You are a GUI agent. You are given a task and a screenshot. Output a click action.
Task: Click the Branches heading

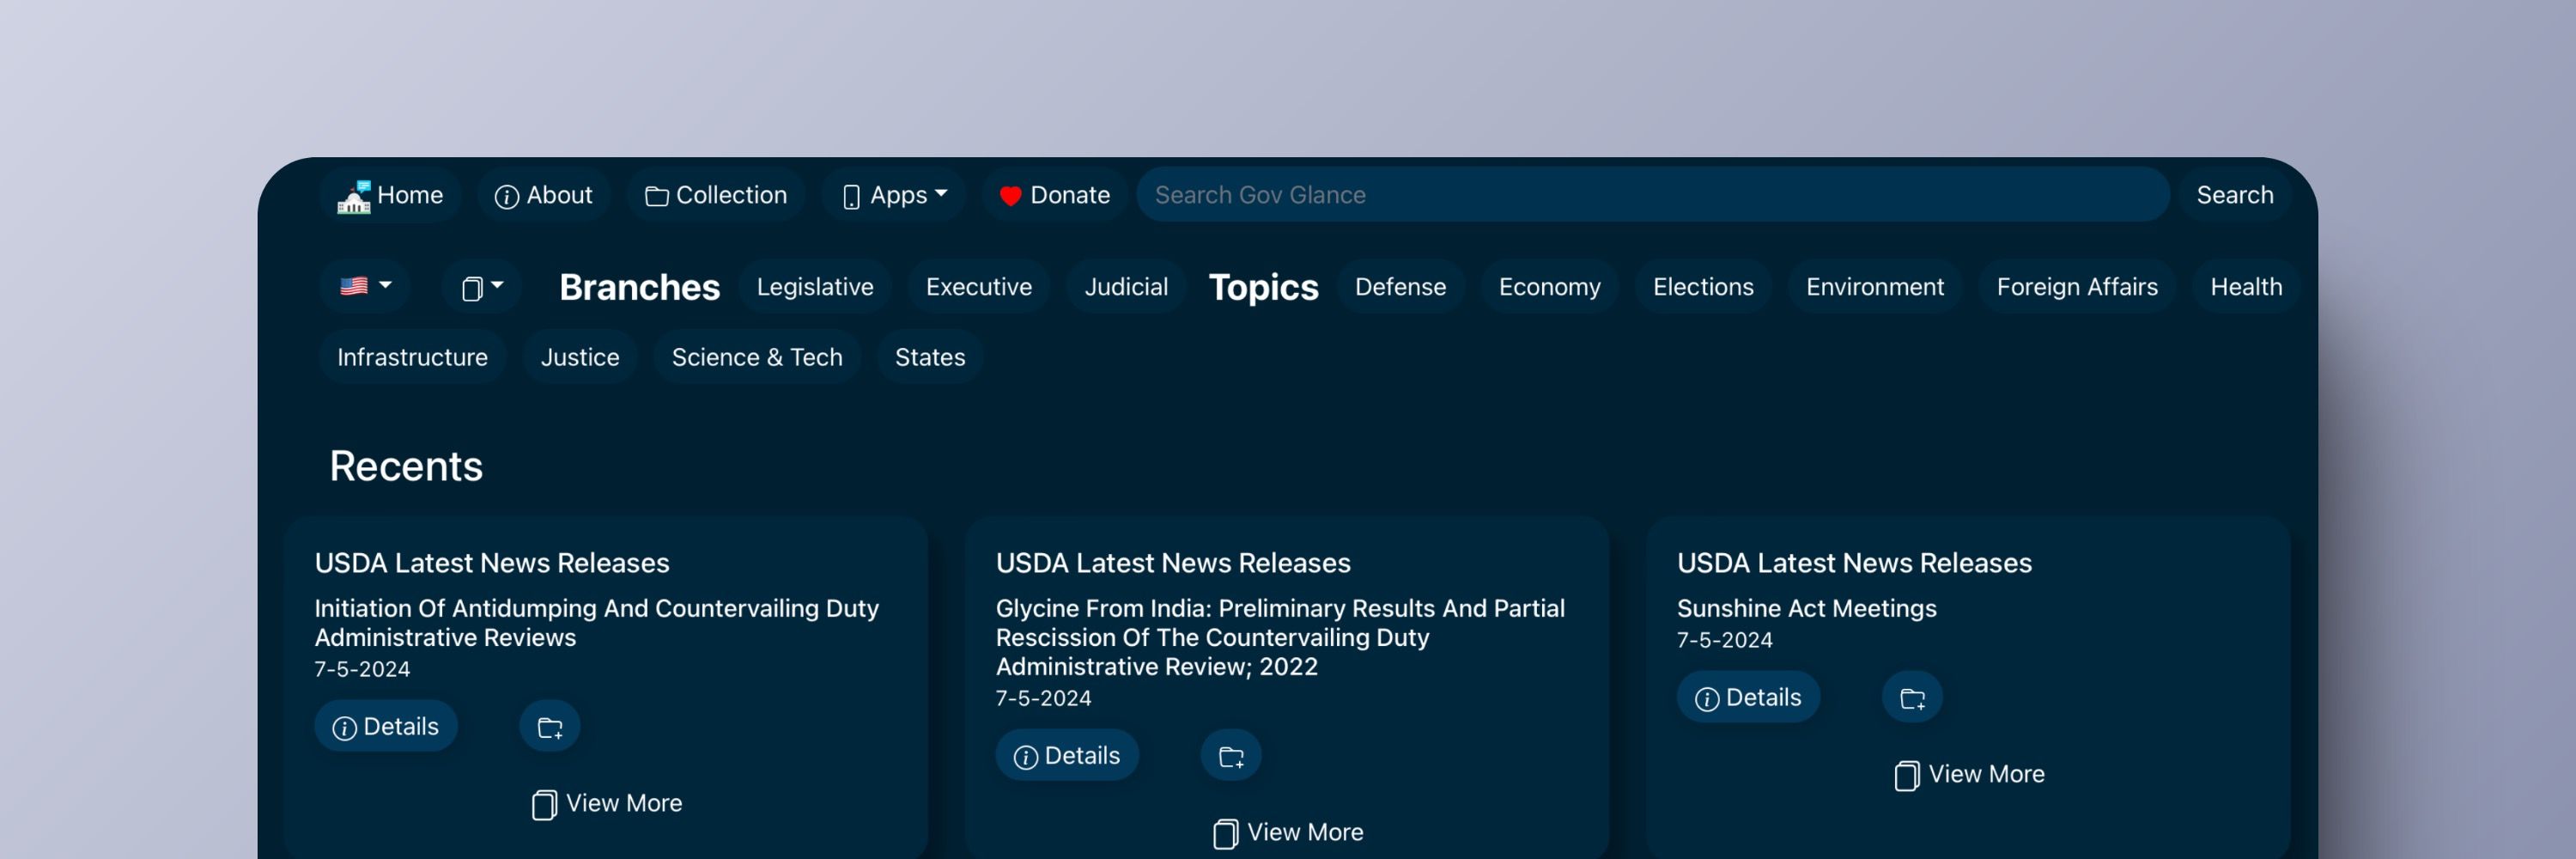(639, 287)
